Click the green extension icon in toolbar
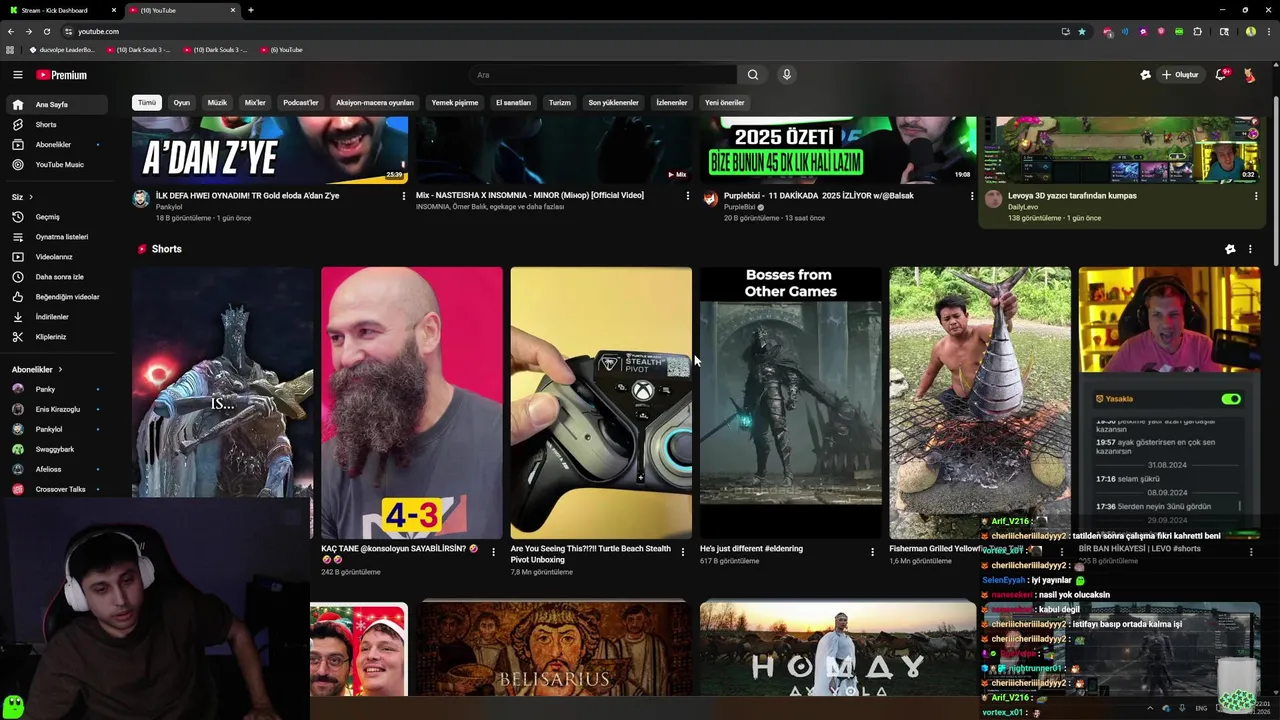The height and width of the screenshot is (720, 1280). coord(1180,31)
